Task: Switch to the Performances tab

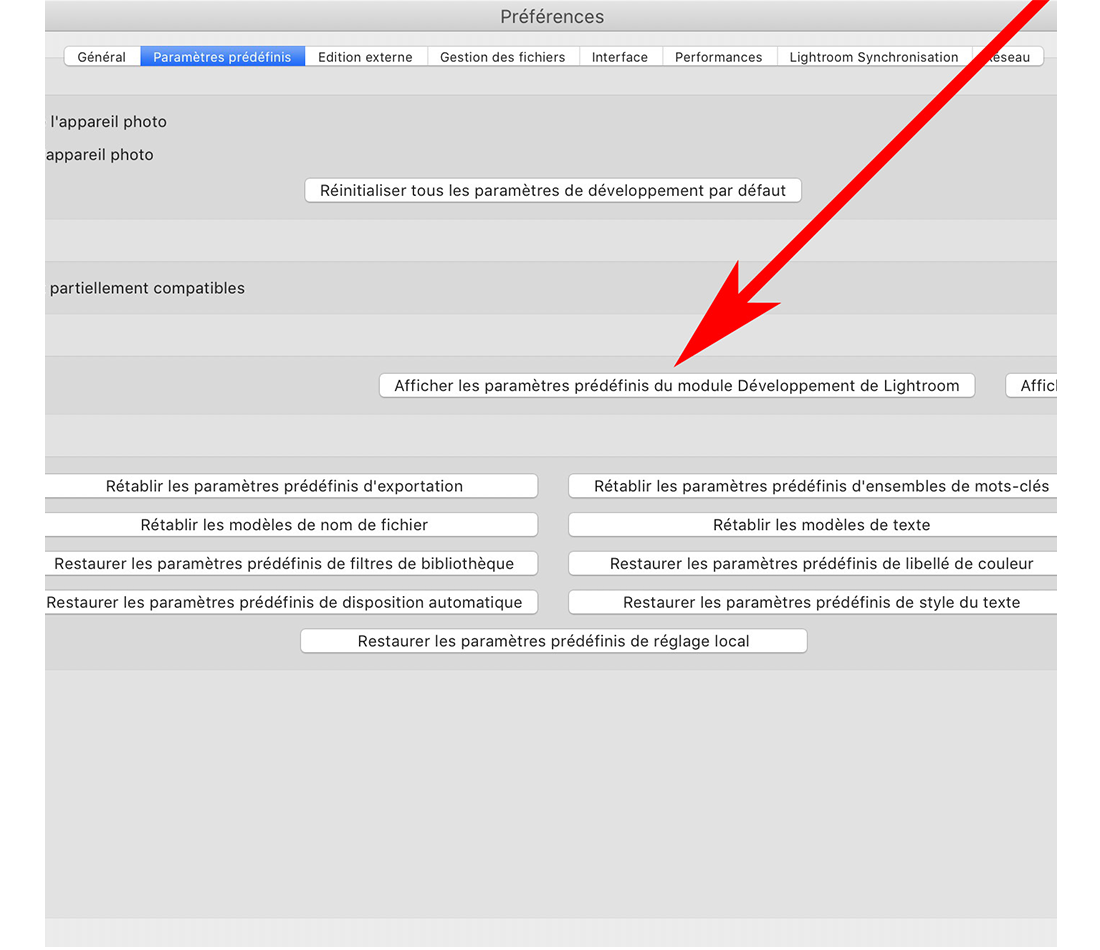Action: pyautogui.click(x=718, y=57)
